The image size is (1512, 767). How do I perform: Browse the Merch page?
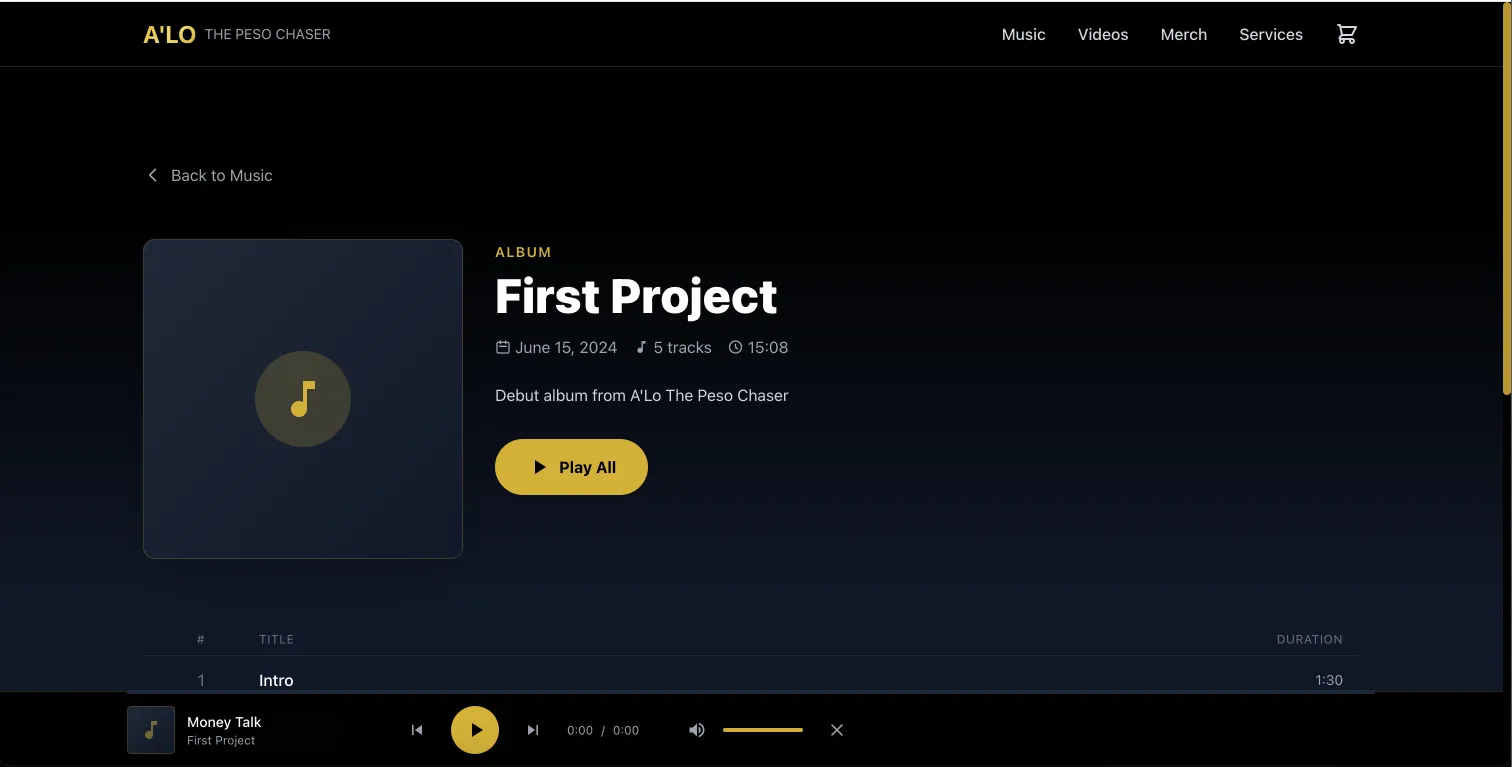click(x=1184, y=34)
